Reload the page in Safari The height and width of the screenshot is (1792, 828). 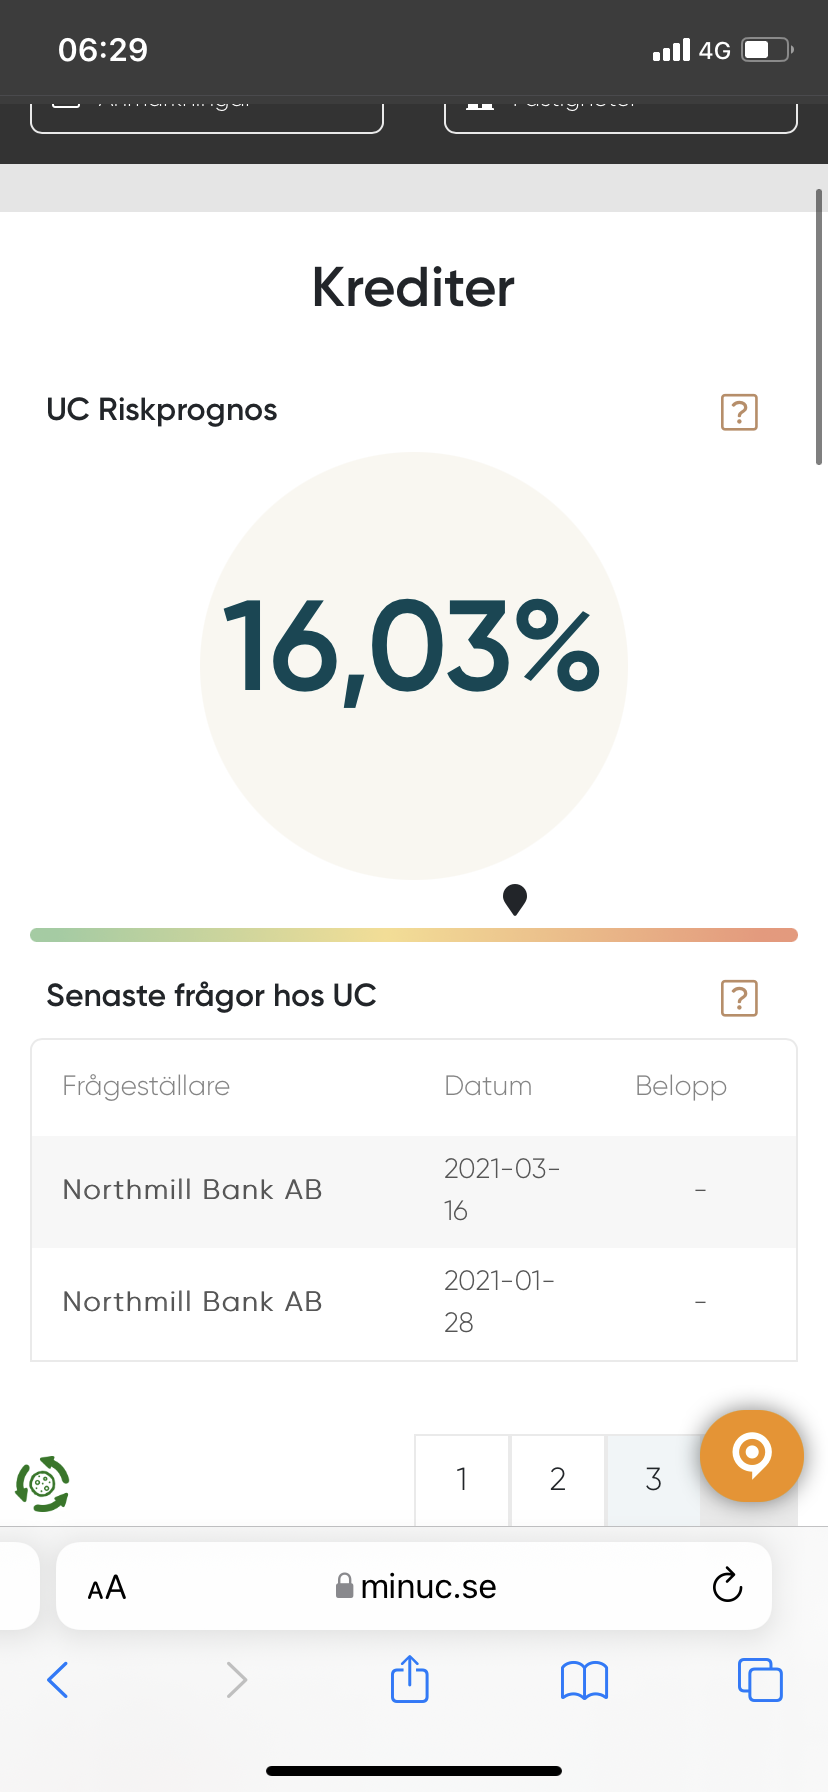click(x=727, y=1586)
